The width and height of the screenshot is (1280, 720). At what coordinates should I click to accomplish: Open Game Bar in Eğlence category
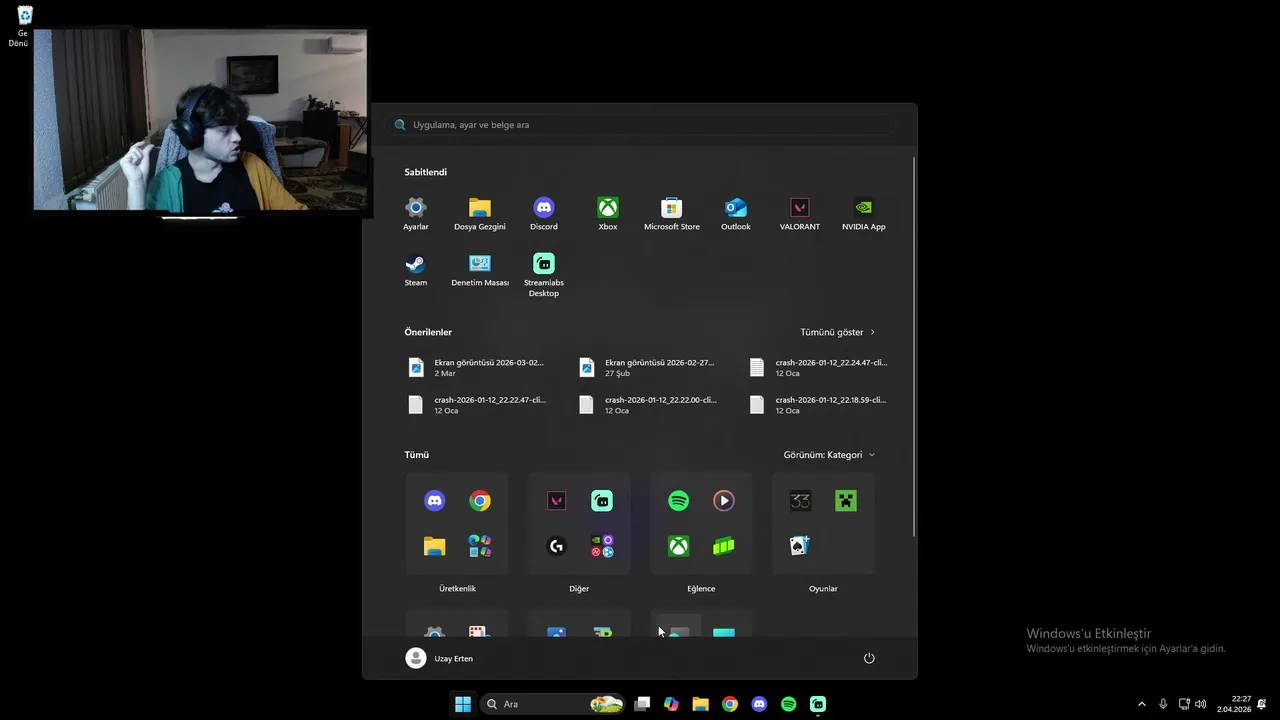click(x=724, y=546)
